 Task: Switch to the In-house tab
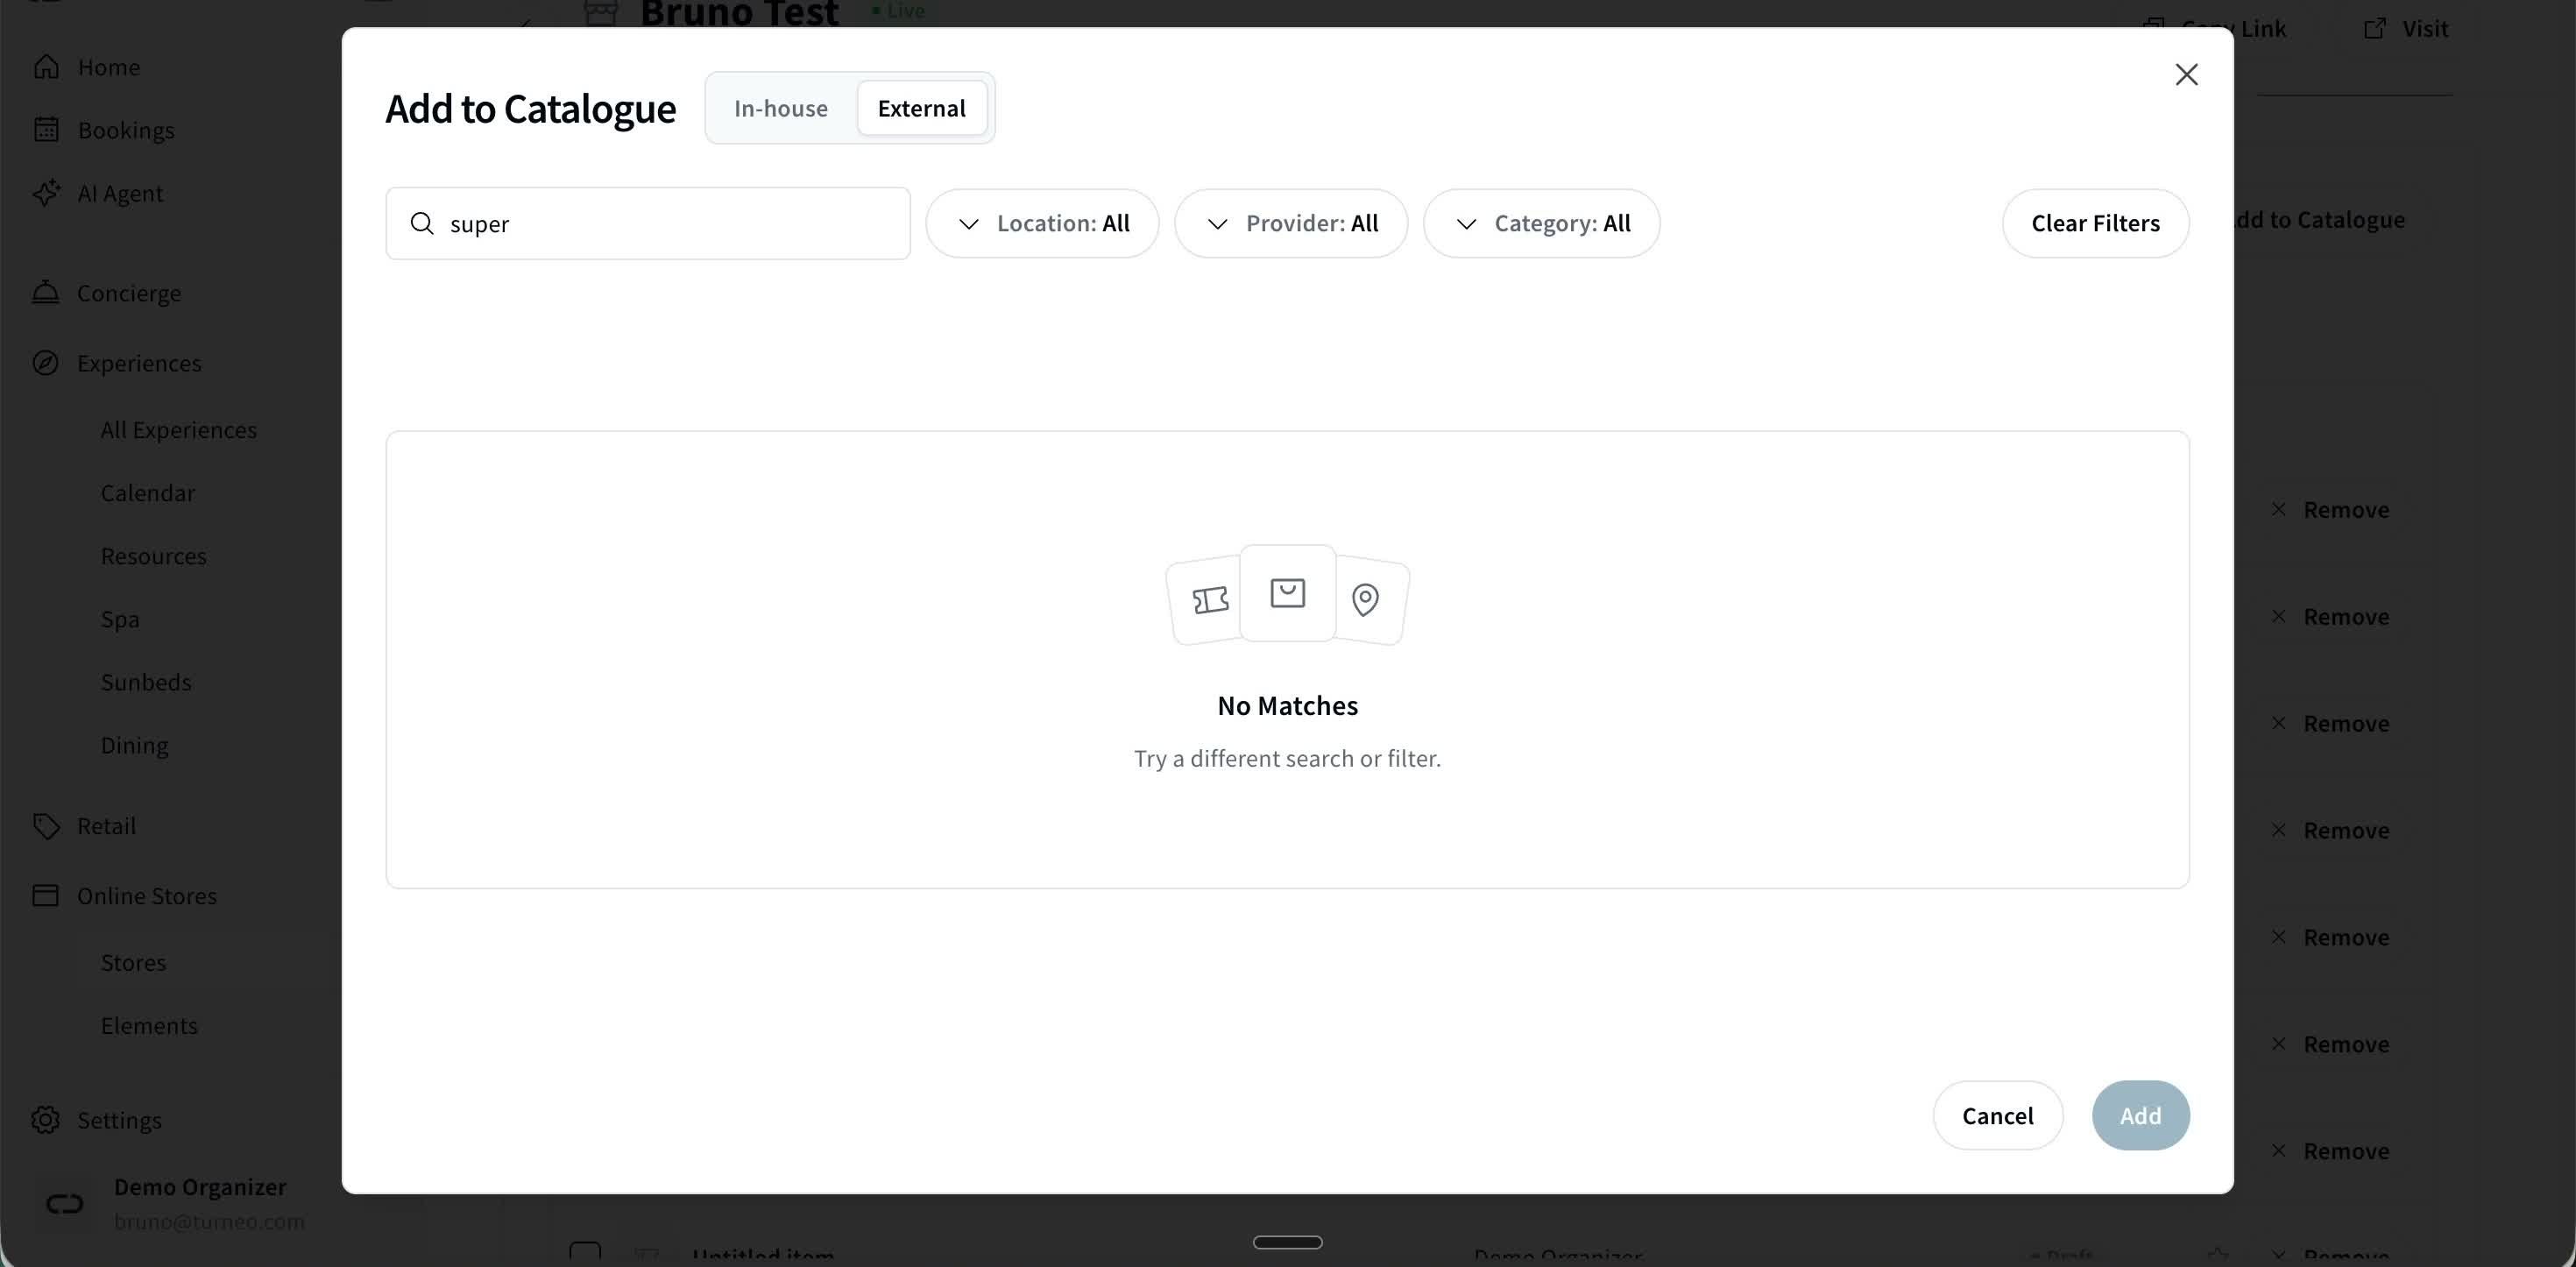click(780, 108)
